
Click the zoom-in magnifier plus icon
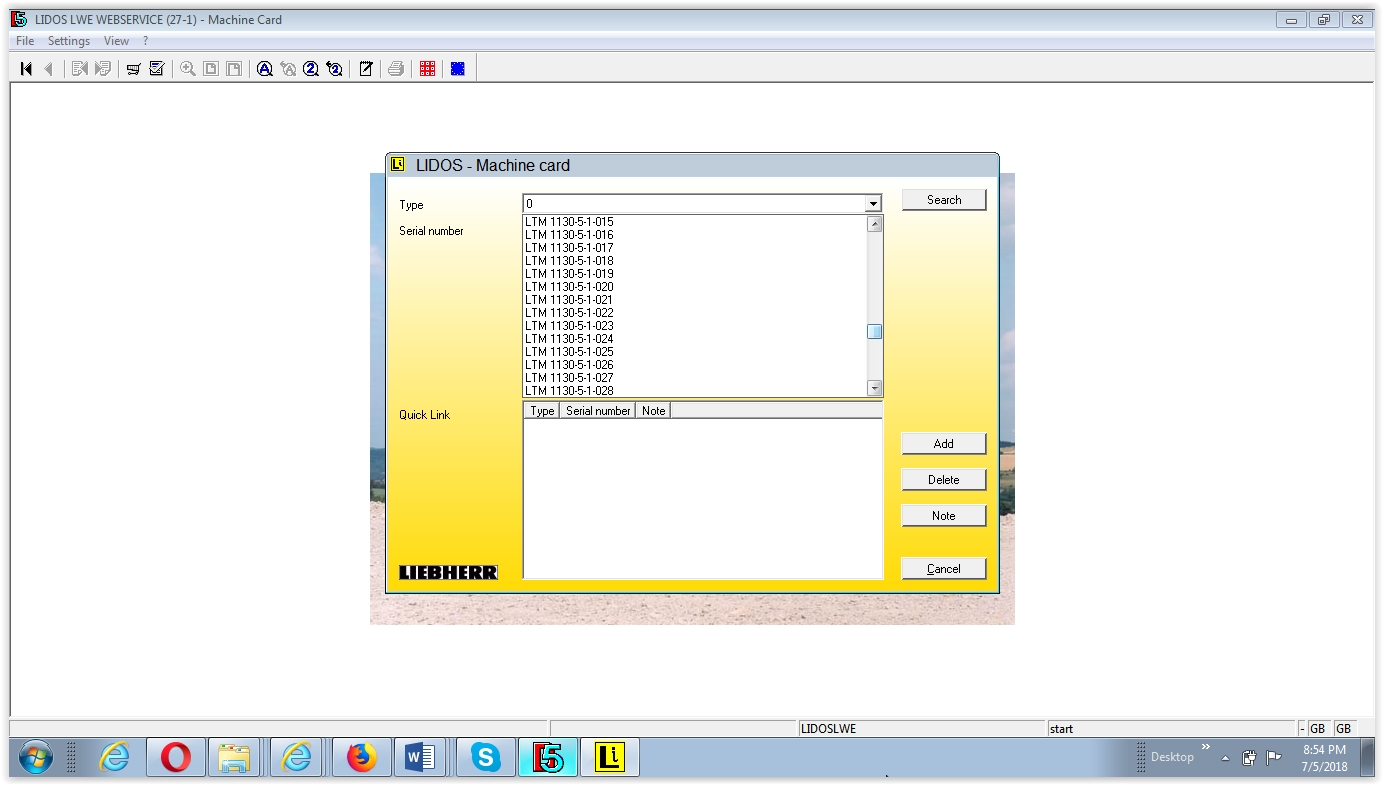187,69
